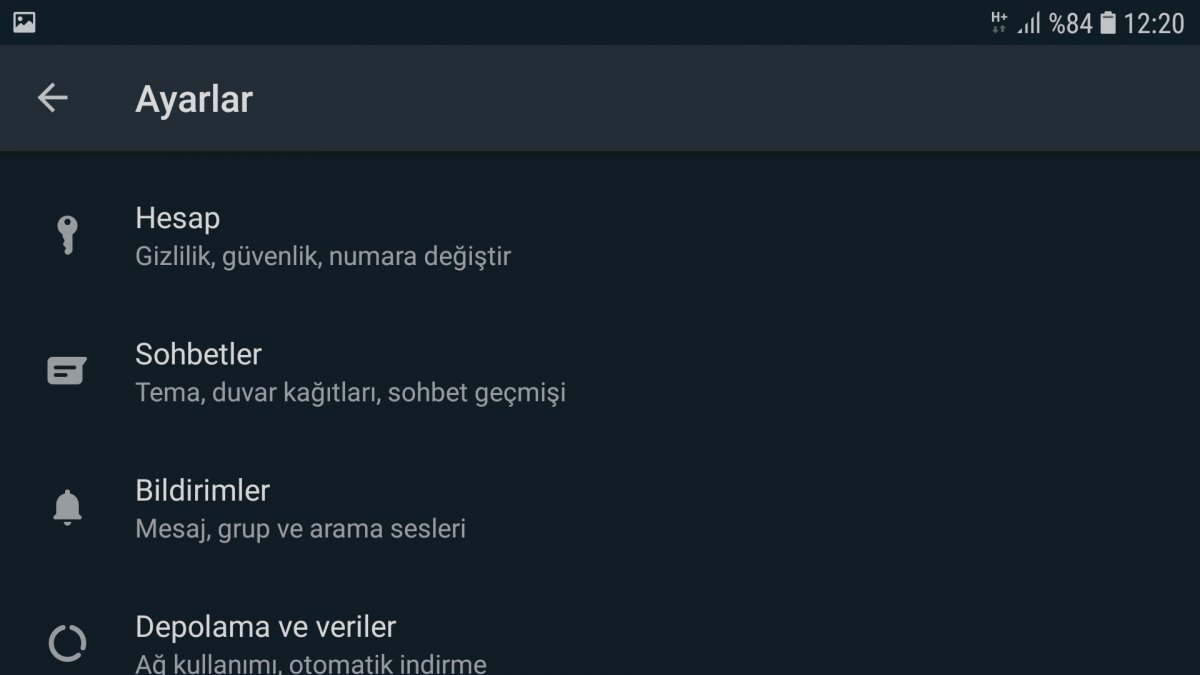Open the Hesap settings entry
This screenshot has height=675, width=1200.
[178, 218]
